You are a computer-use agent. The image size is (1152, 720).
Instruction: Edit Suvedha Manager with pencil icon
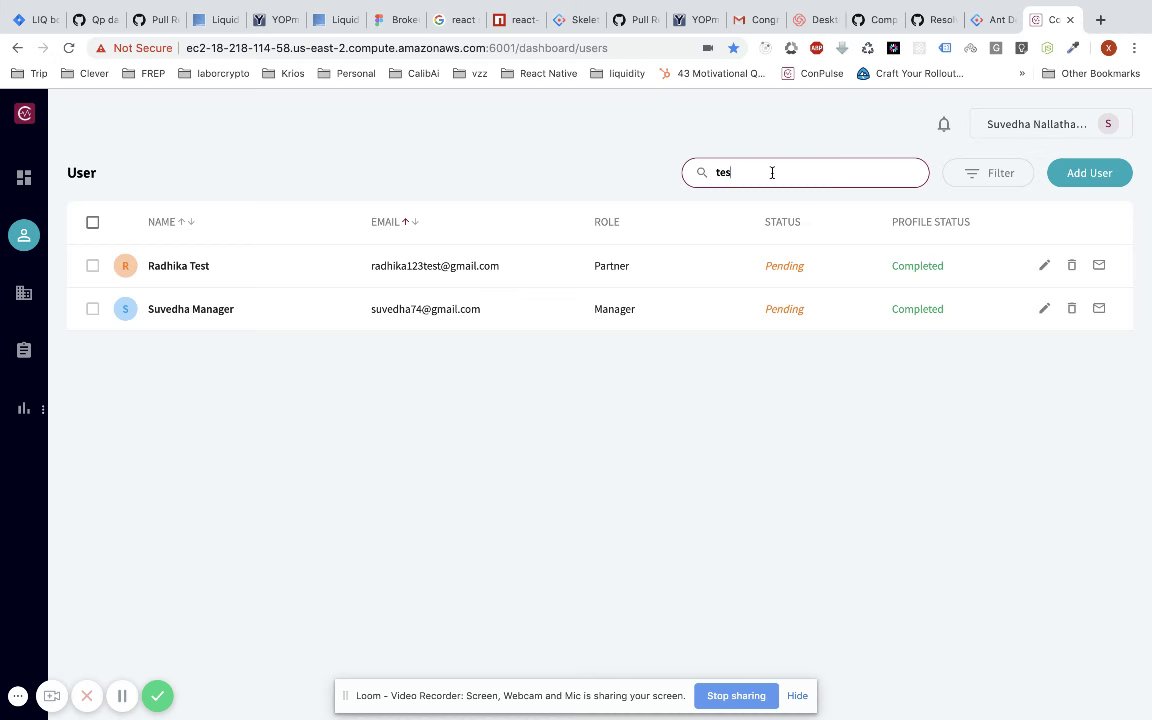[1044, 309]
